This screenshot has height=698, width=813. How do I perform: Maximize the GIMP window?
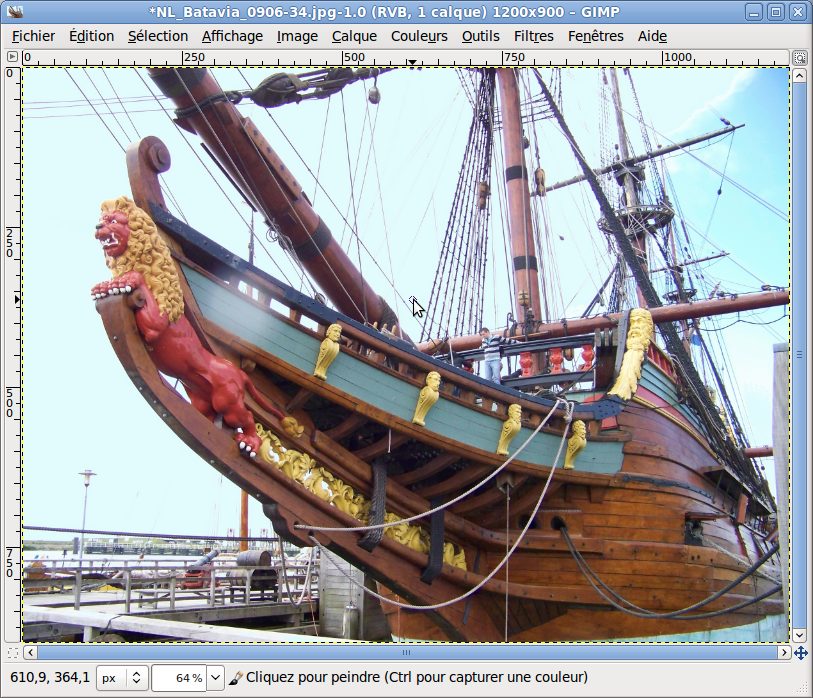(x=776, y=12)
